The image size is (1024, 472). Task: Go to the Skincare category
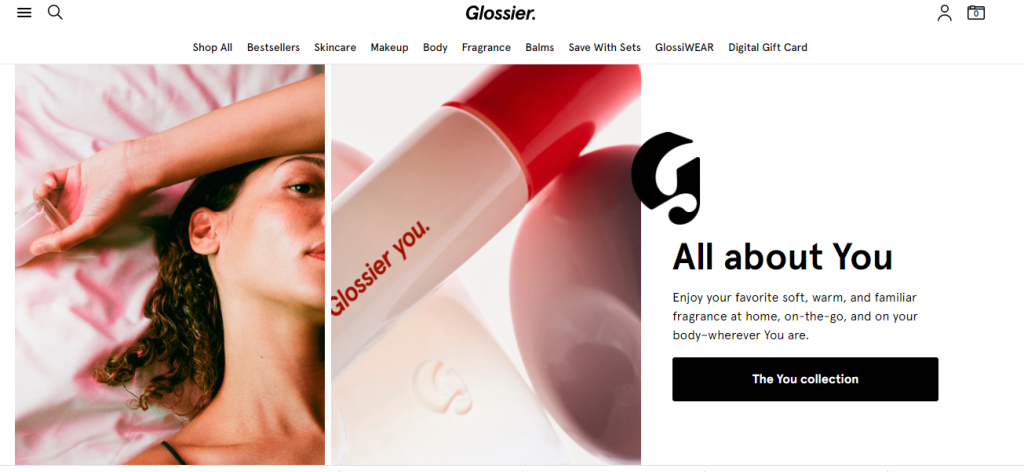335,48
